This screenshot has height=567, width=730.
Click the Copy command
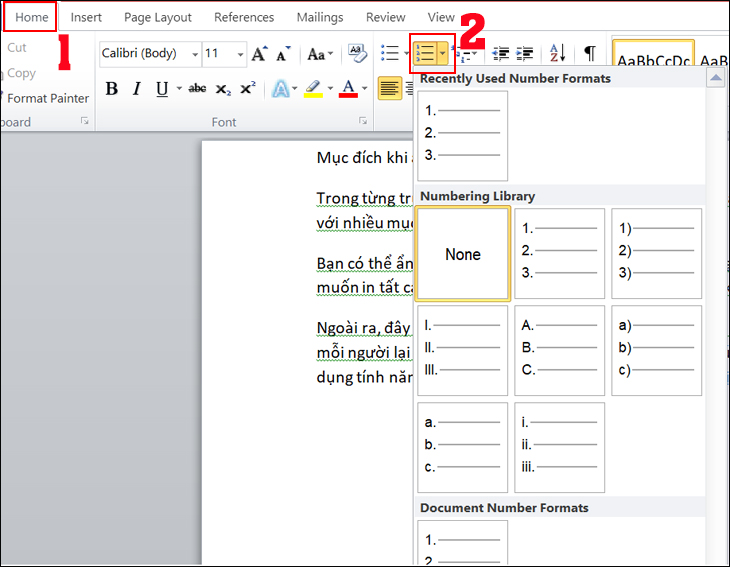pos(21,73)
